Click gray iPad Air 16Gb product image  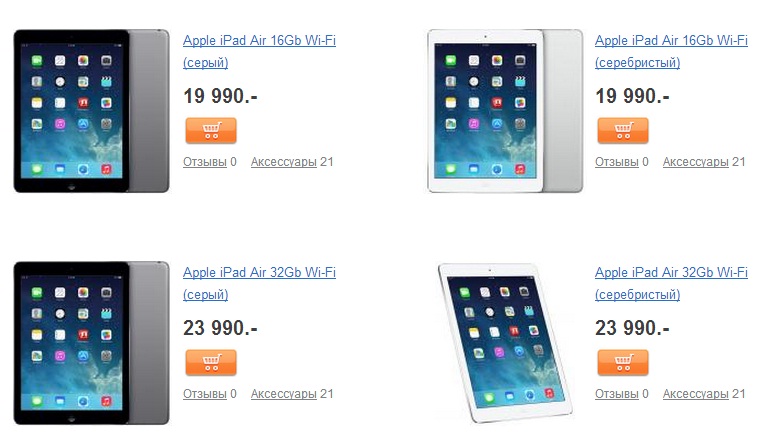[x=91, y=111]
